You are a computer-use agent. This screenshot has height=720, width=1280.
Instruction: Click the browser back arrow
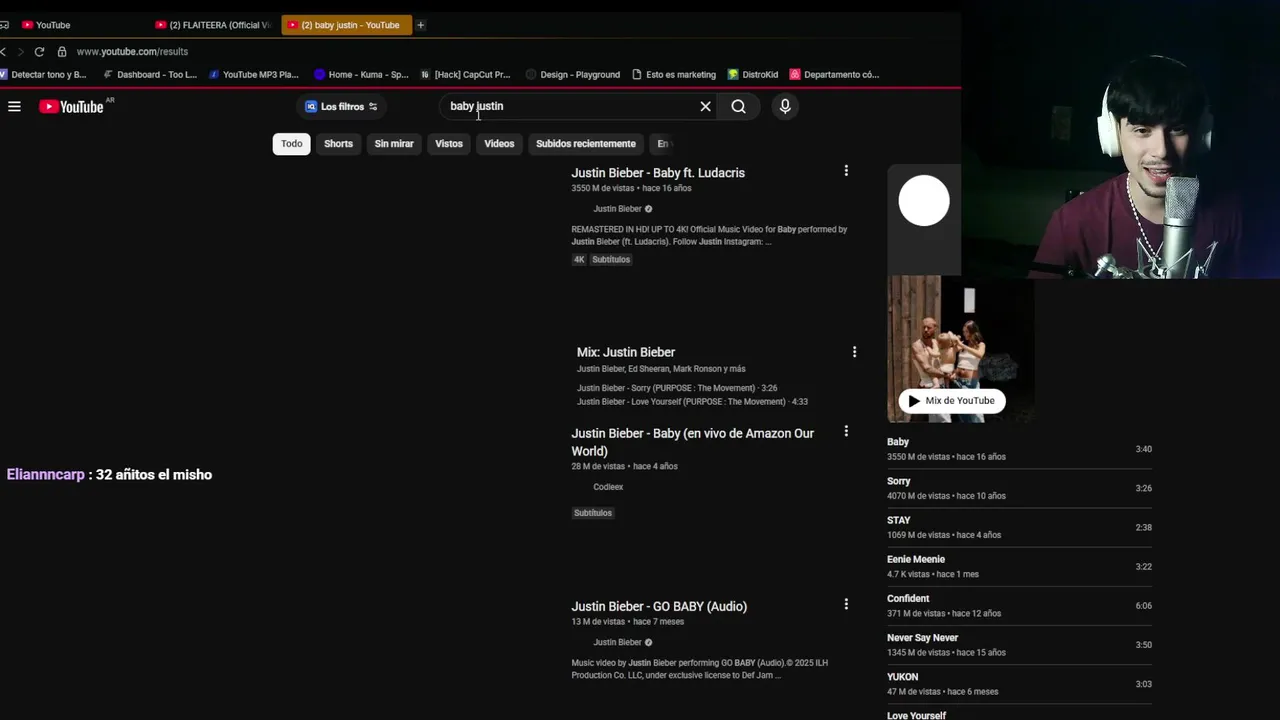pyautogui.click(x=4, y=52)
